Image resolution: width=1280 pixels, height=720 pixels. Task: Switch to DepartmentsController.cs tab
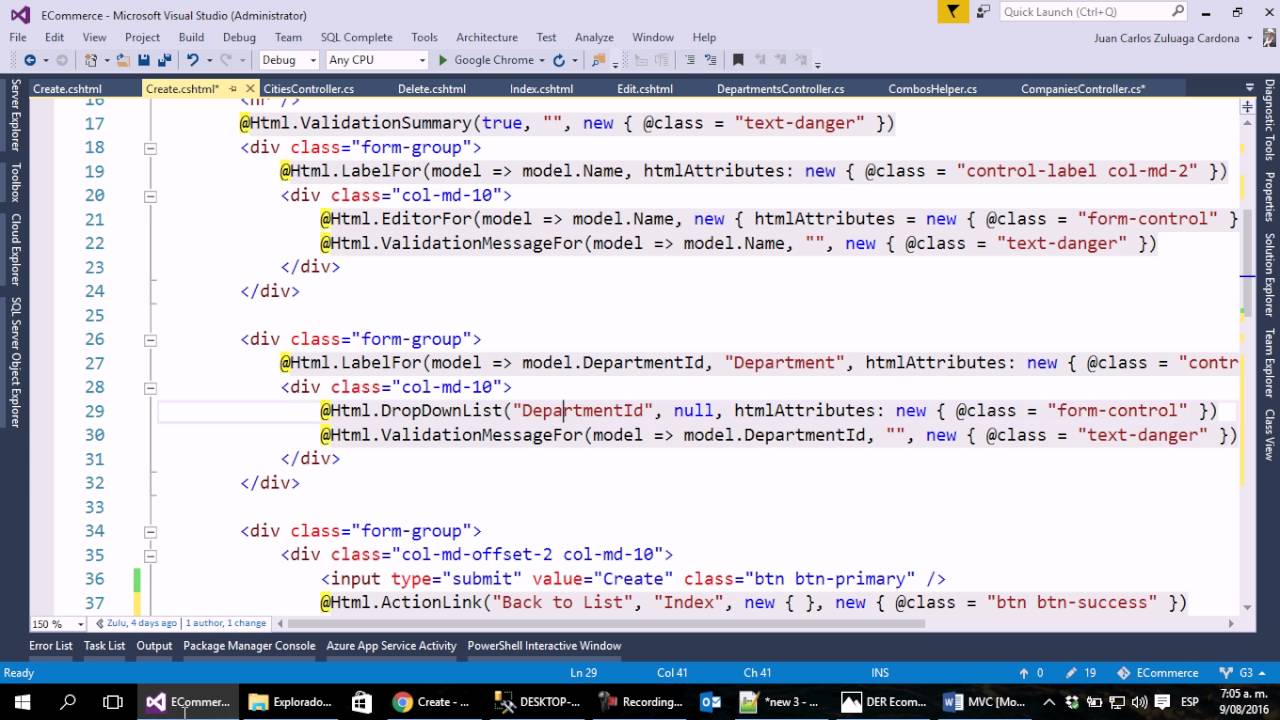[x=780, y=89]
